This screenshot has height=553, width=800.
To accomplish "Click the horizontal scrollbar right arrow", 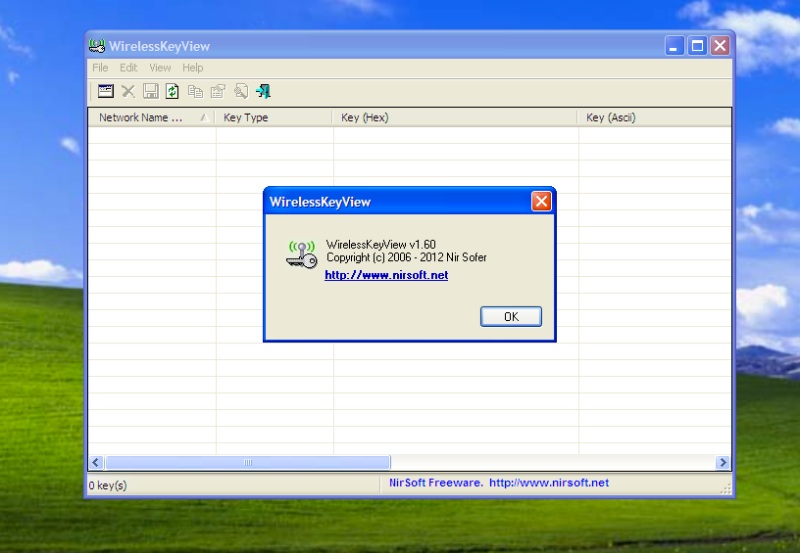I will pyautogui.click(x=723, y=463).
